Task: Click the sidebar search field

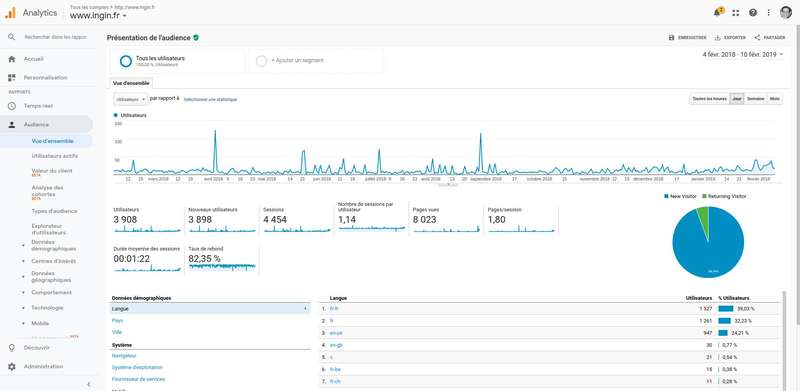Action: click(56, 37)
